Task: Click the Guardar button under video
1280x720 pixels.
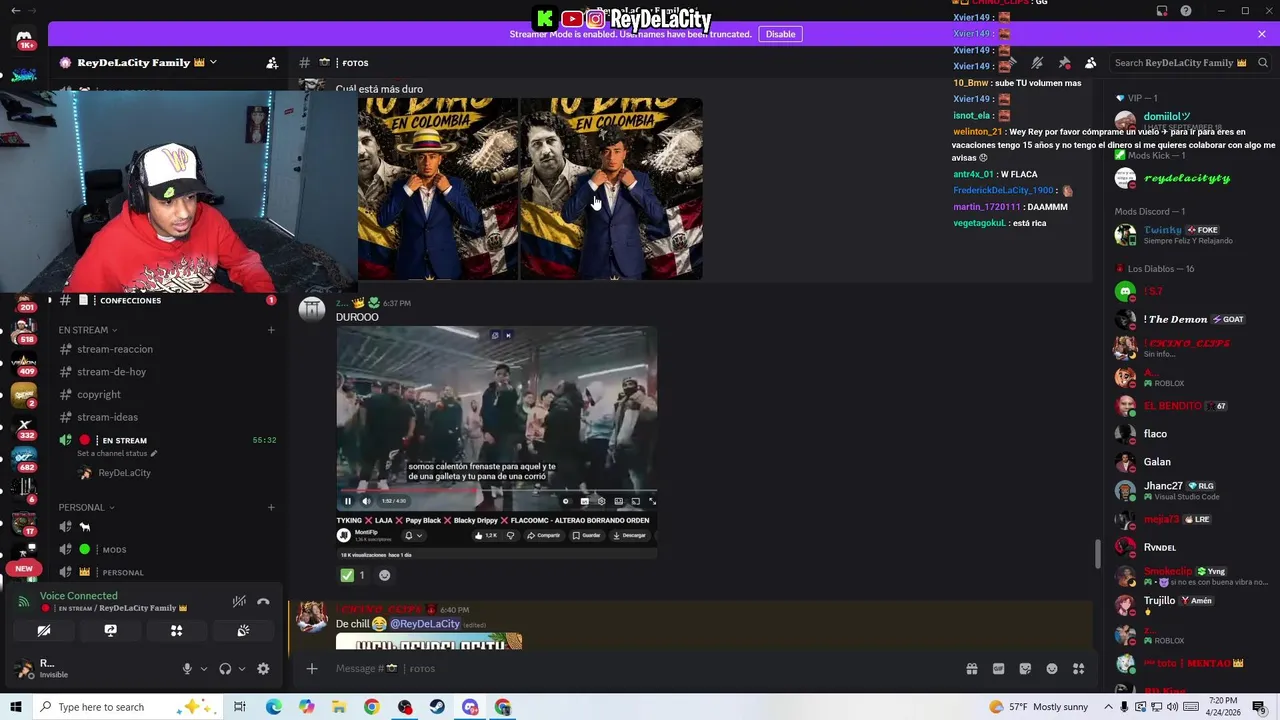Action: [x=587, y=535]
